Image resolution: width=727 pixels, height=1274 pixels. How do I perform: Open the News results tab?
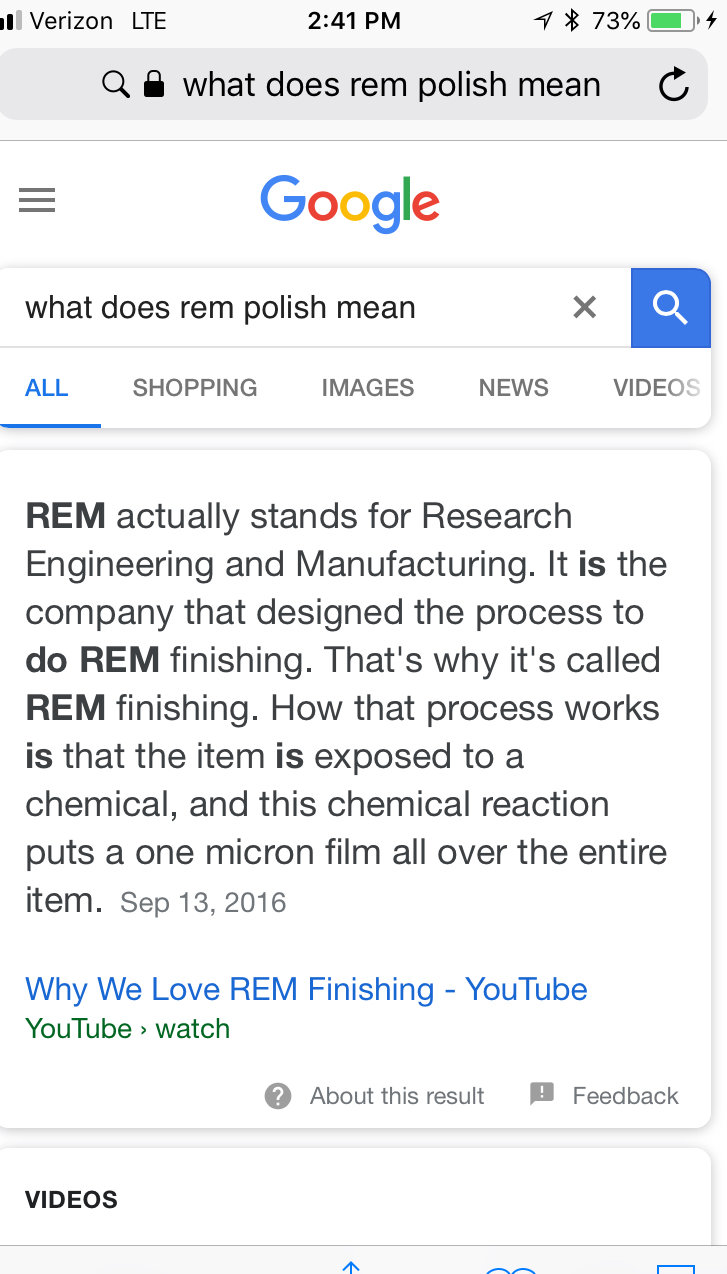pyautogui.click(x=514, y=388)
